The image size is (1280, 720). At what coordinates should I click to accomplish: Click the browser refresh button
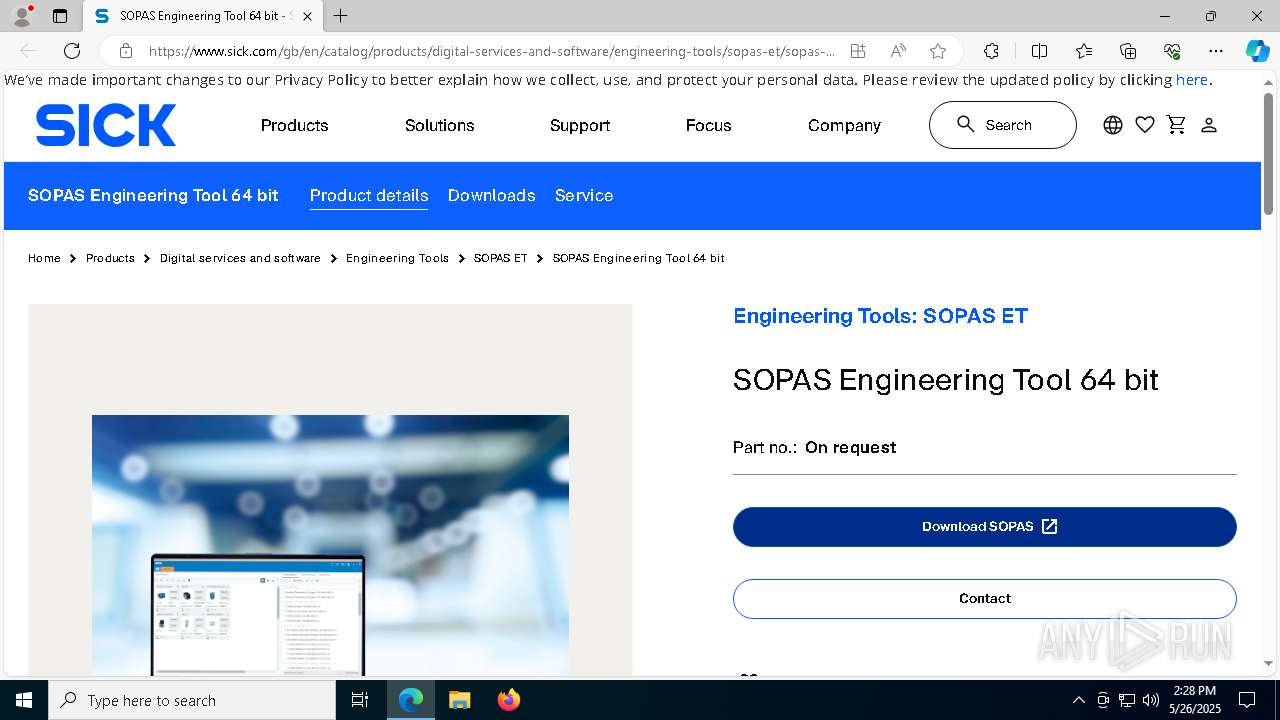[x=72, y=51]
